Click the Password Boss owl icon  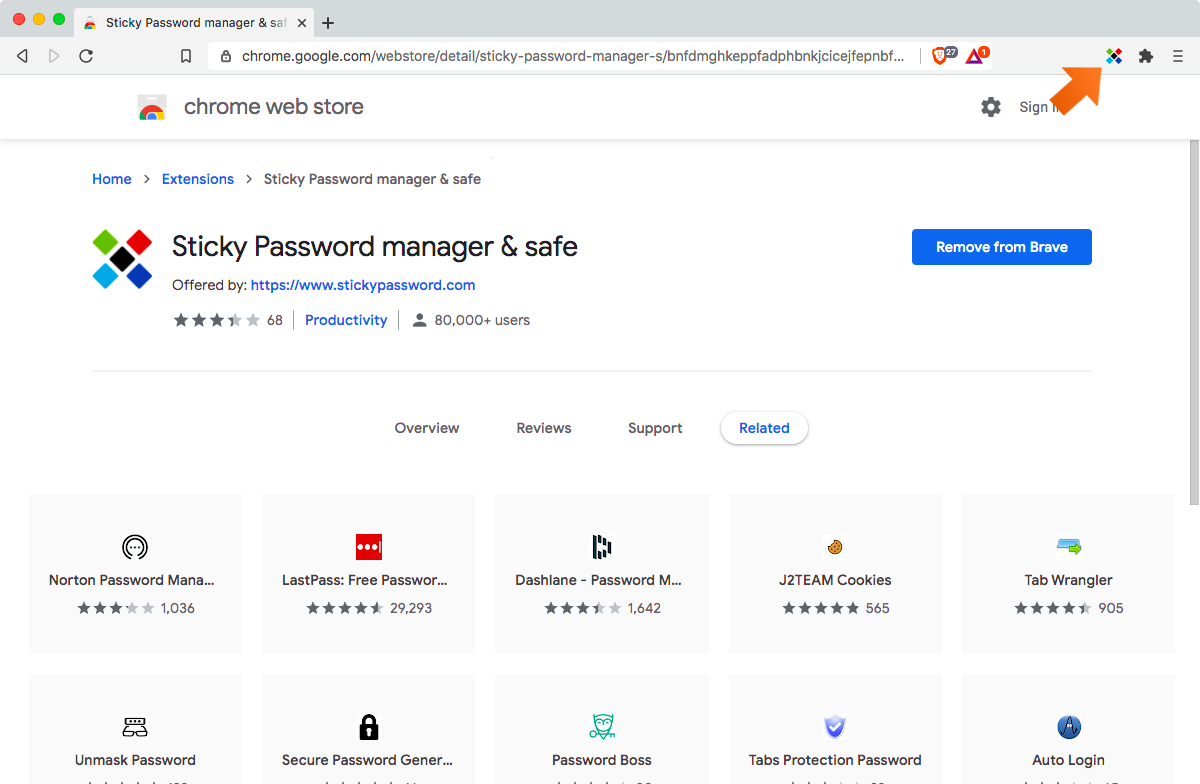coord(602,727)
